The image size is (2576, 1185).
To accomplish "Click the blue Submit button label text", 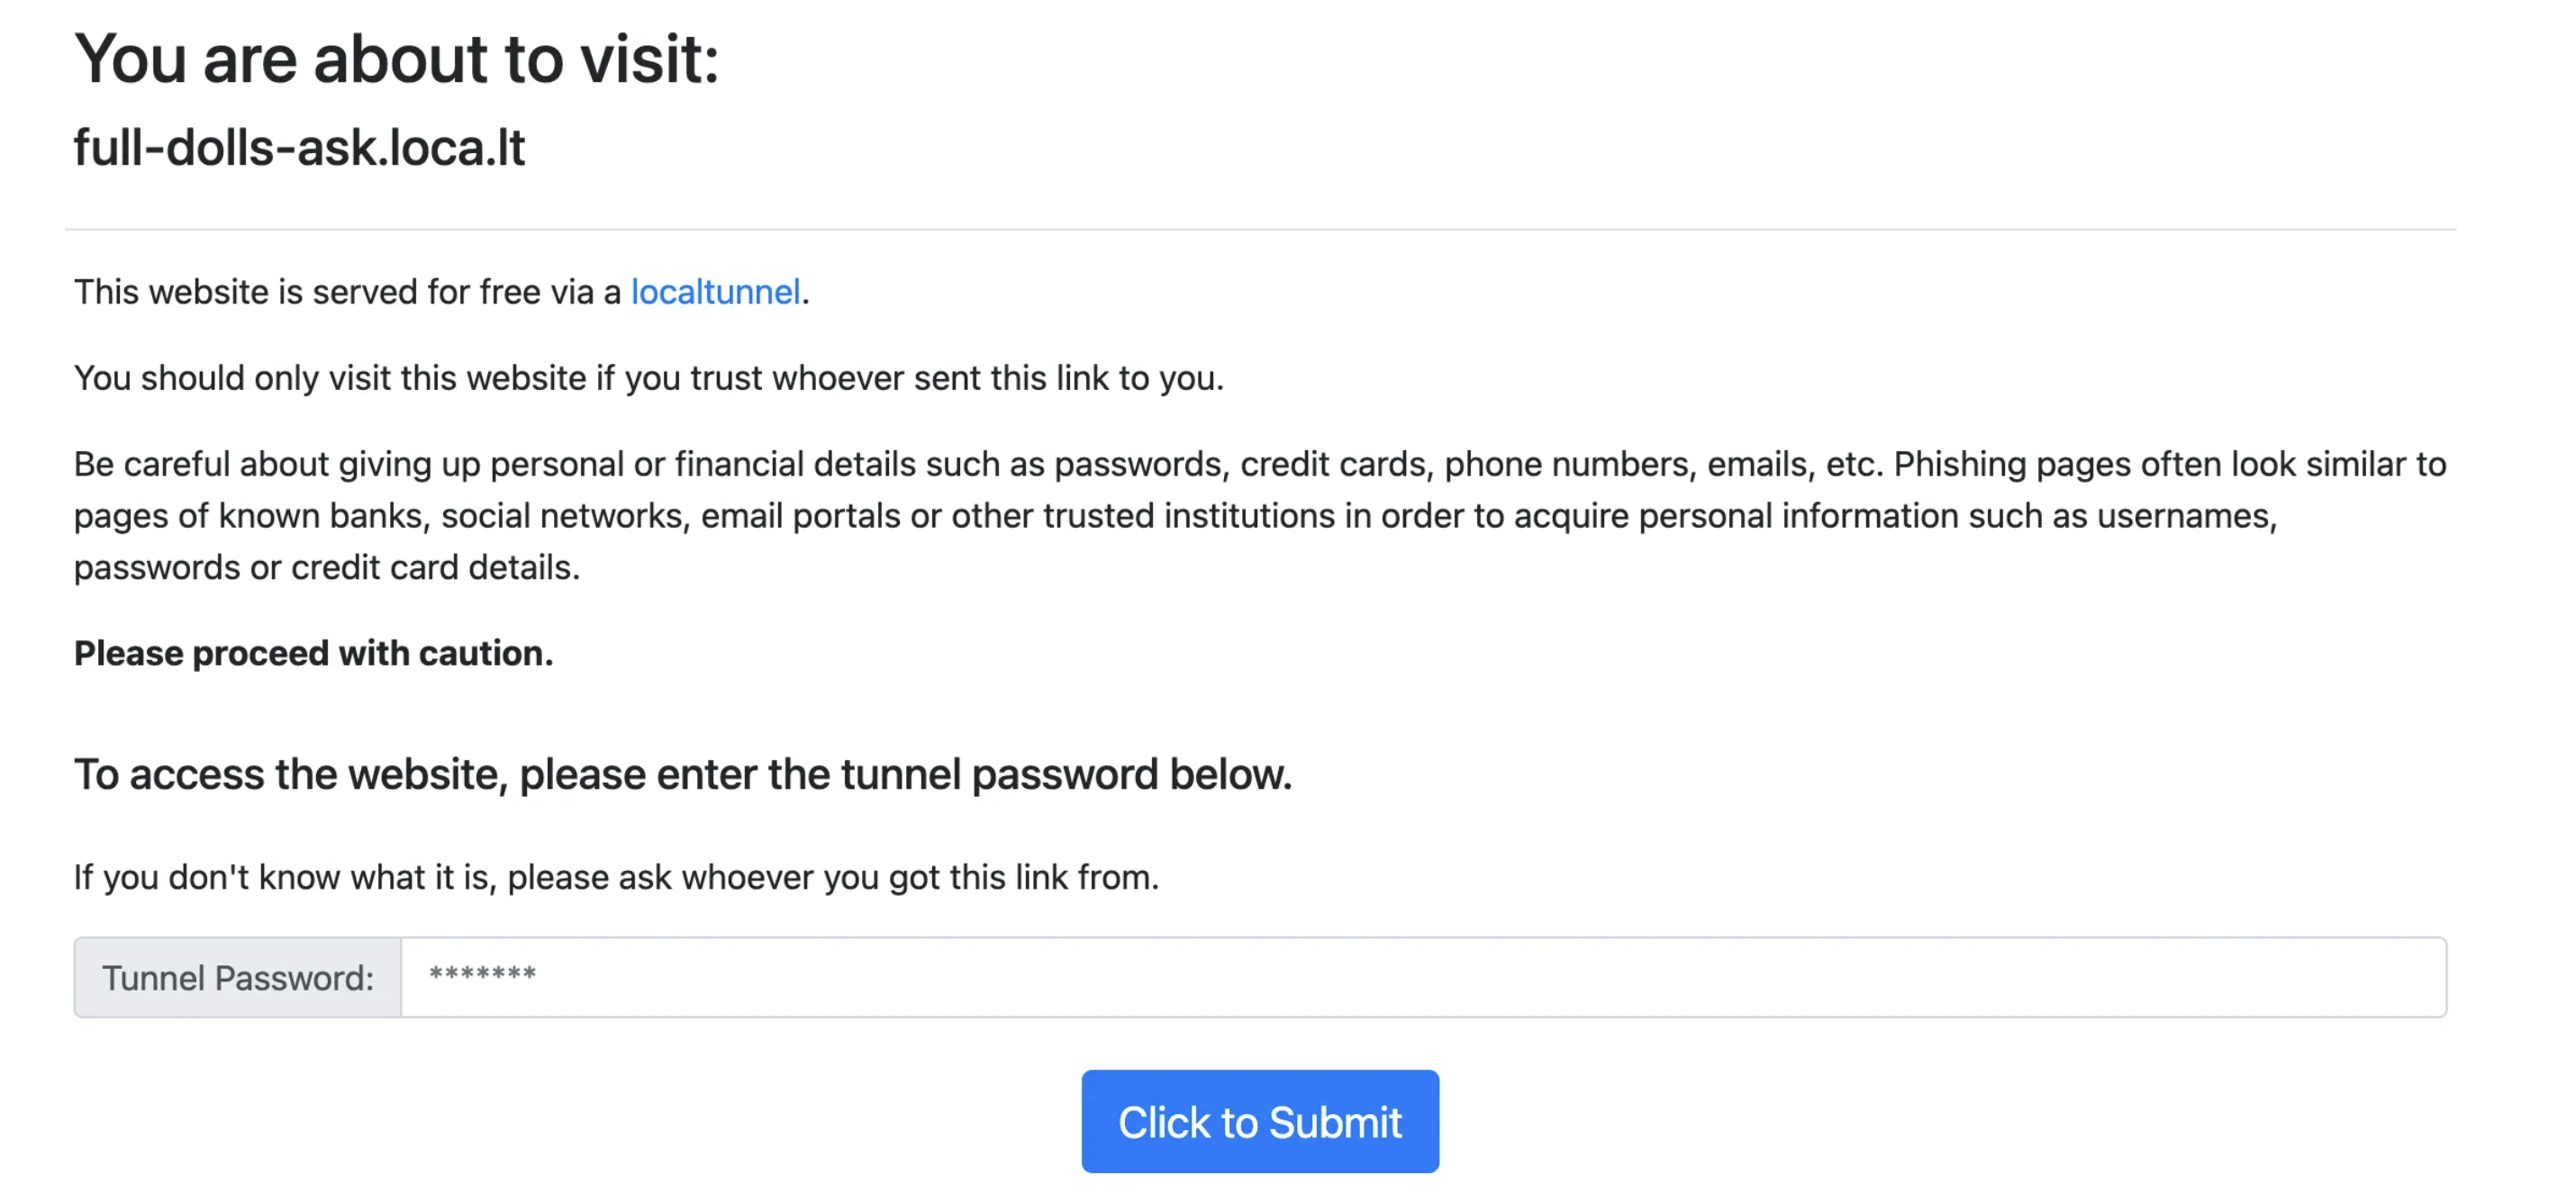I will pyautogui.click(x=1261, y=1121).
